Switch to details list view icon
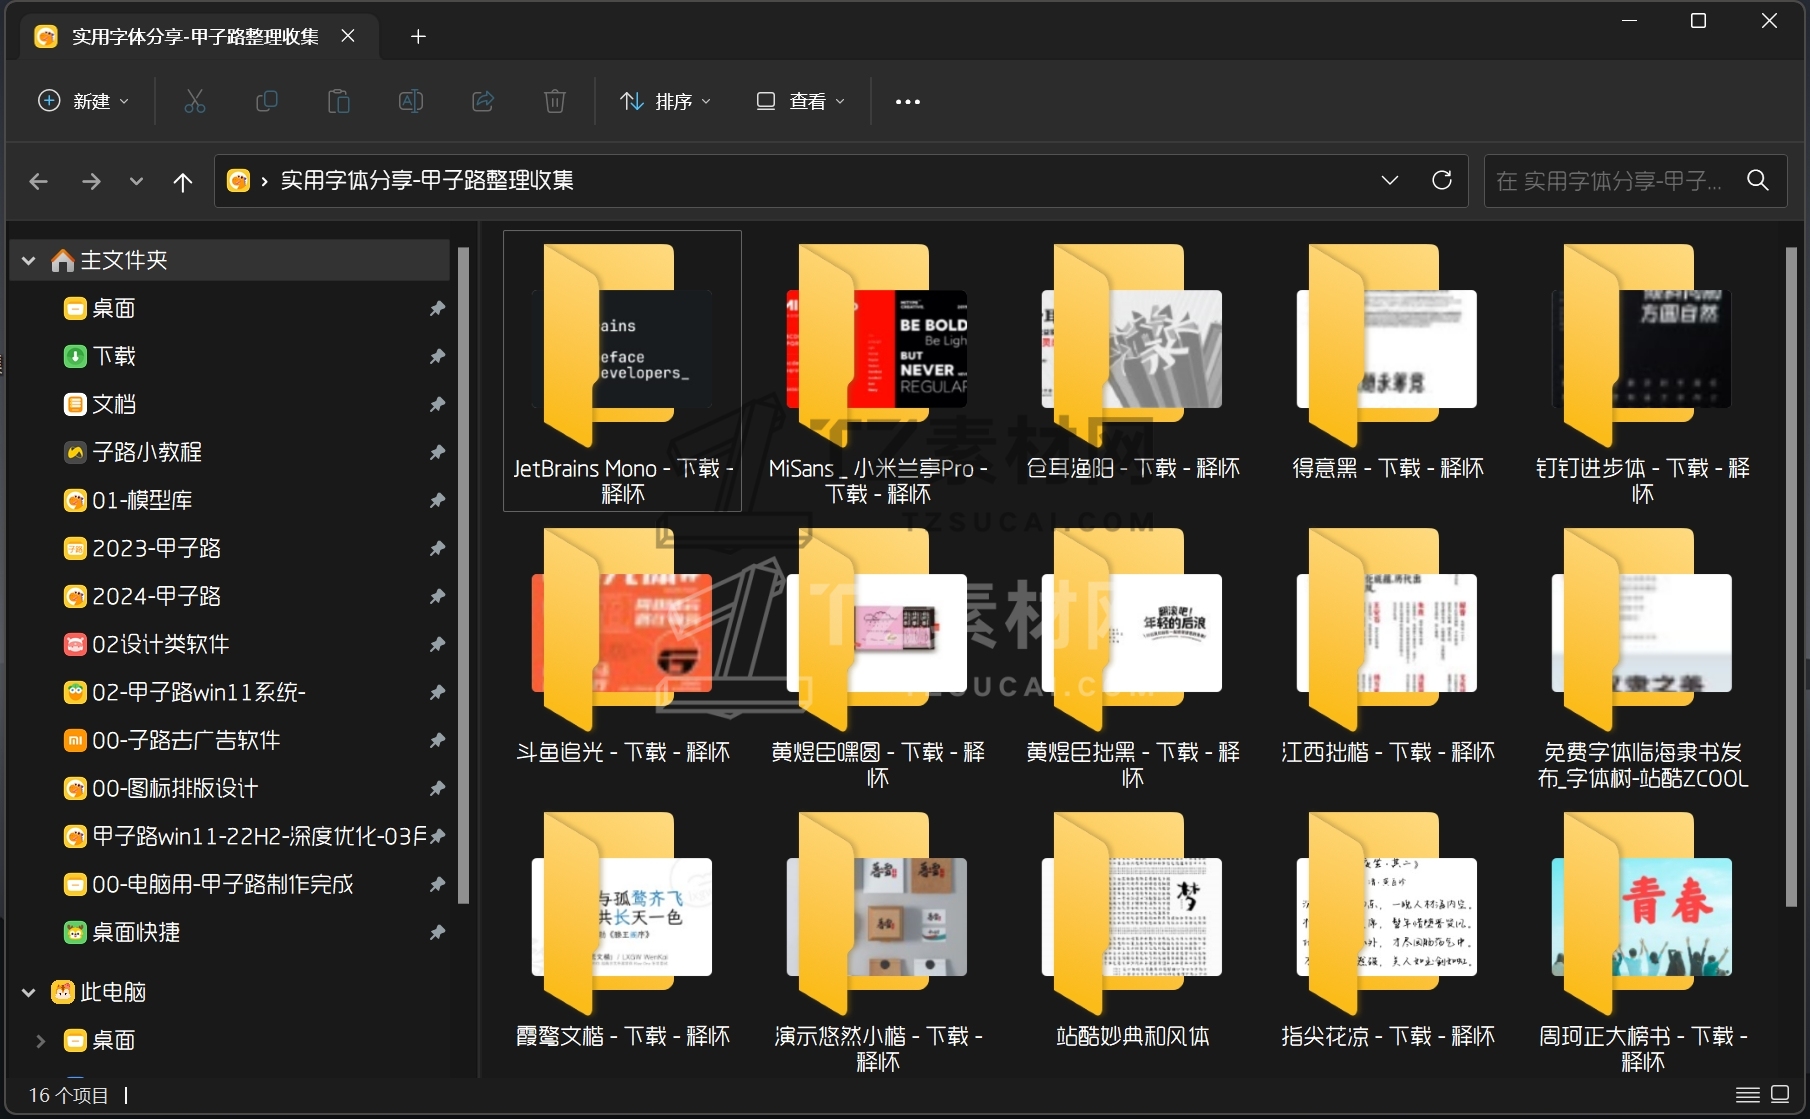Screen dimensions: 1810x1119 click(1748, 1095)
